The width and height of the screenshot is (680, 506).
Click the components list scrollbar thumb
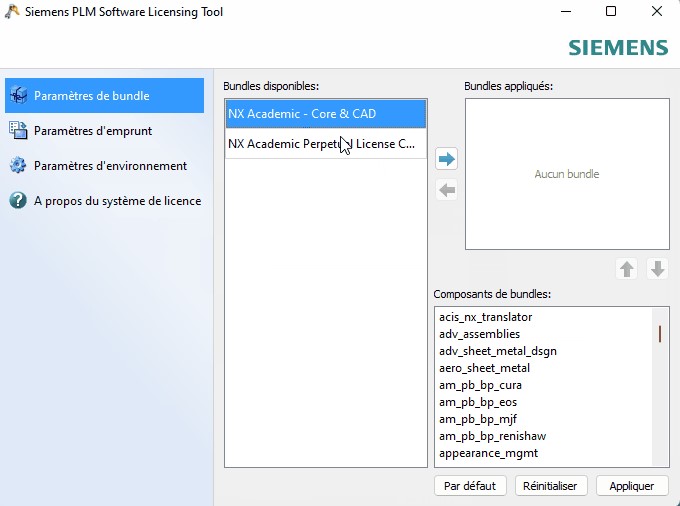click(660, 334)
